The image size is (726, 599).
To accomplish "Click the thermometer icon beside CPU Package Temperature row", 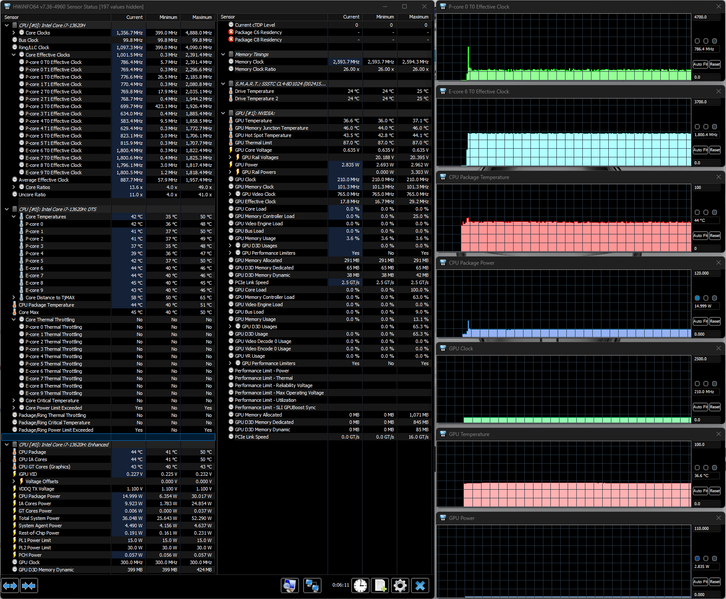I will tap(14, 305).
